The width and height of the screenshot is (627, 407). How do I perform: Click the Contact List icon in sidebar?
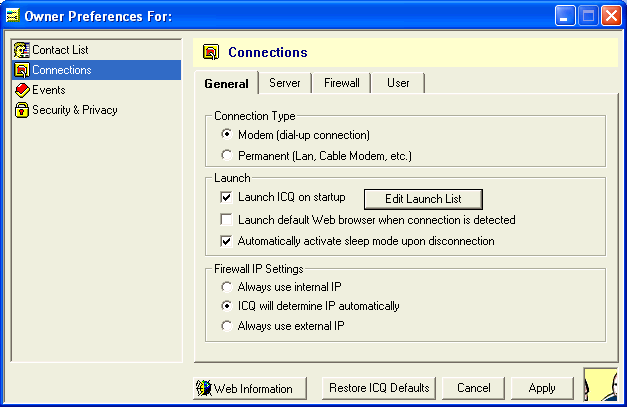point(22,50)
